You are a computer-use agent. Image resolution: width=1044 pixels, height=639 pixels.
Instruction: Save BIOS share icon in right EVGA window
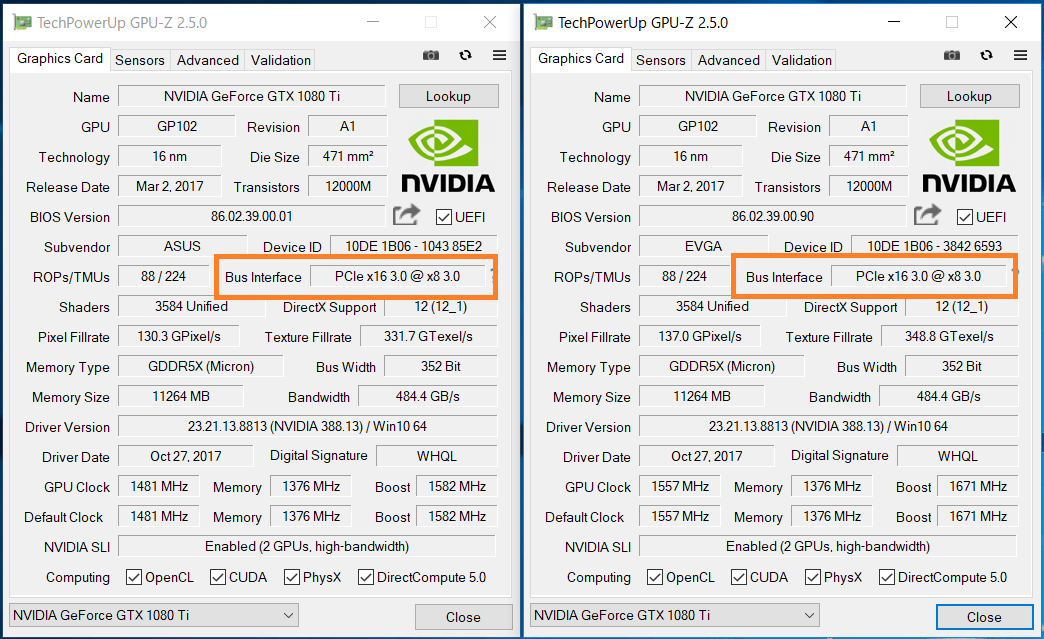pos(927,214)
